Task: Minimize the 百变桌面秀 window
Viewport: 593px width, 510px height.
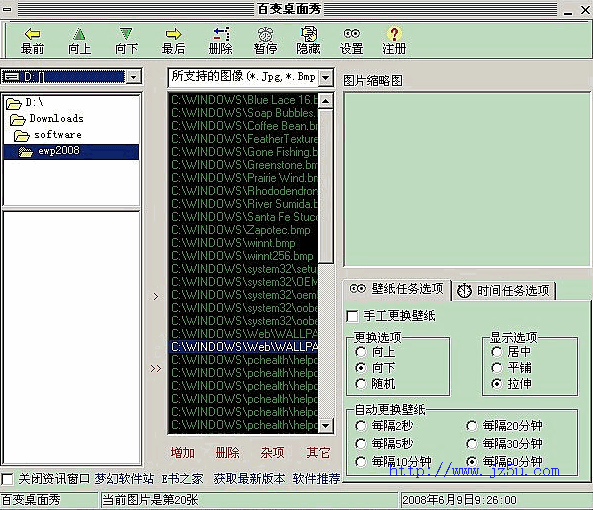Action: (x=568, y=10)
